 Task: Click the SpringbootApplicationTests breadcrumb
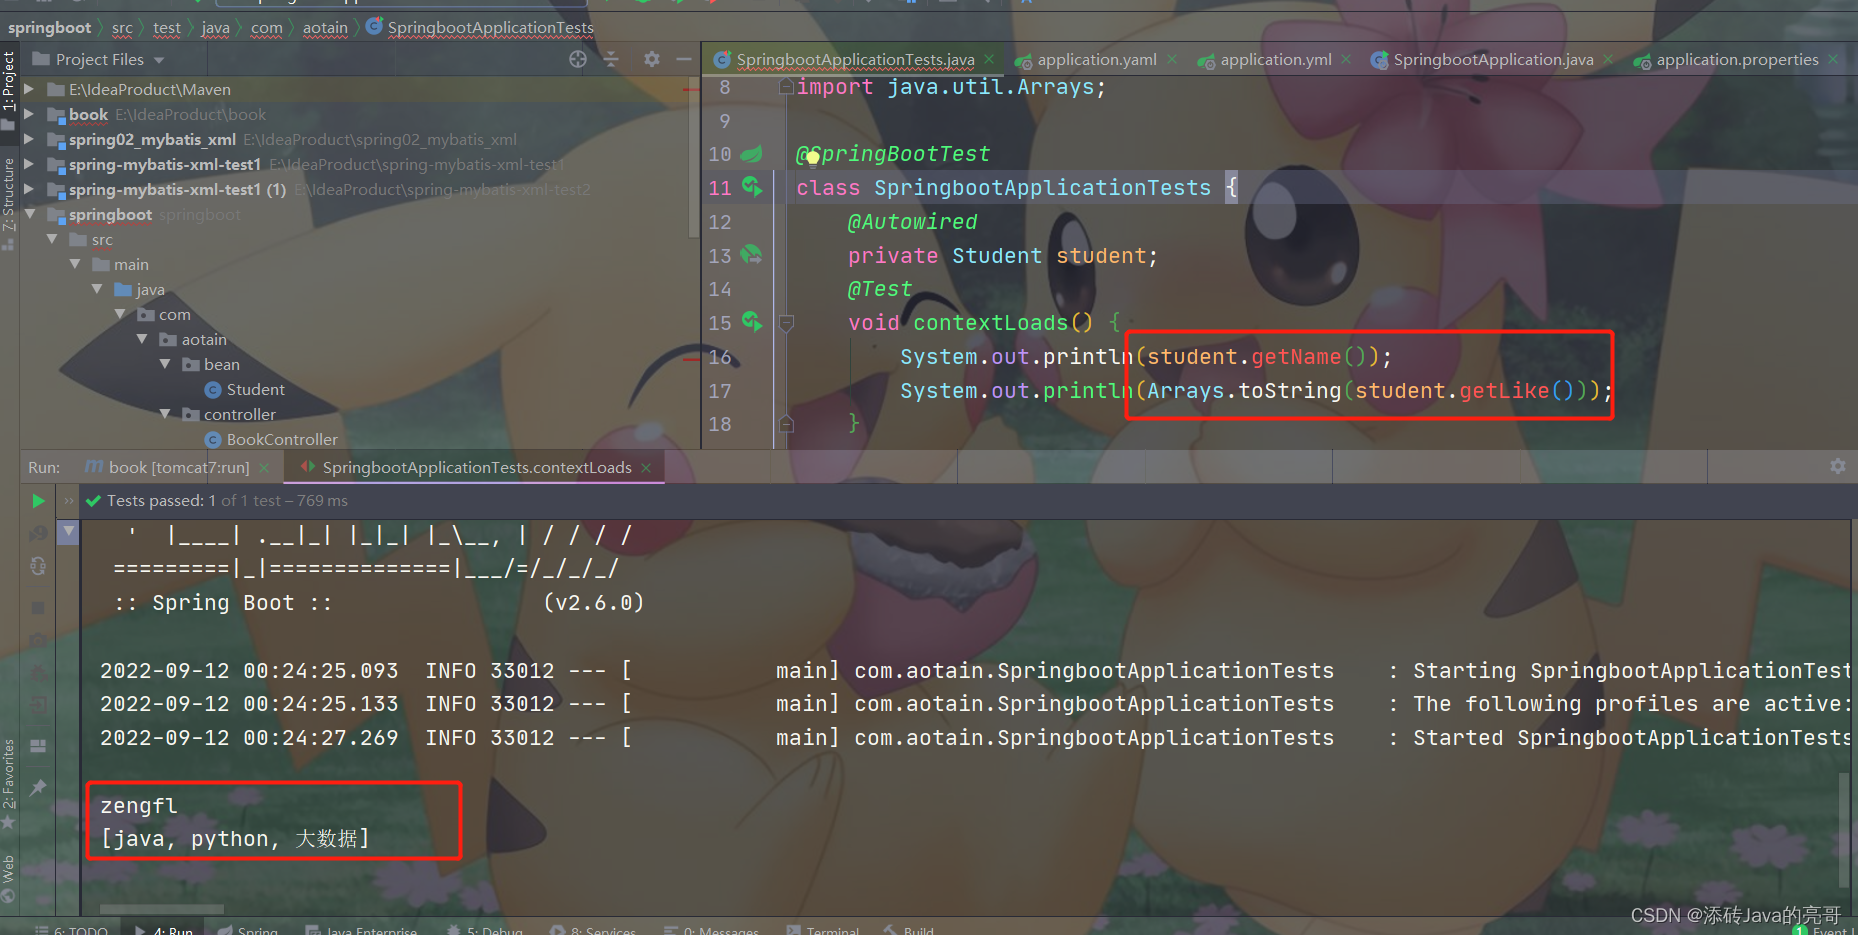coord(479,28)
